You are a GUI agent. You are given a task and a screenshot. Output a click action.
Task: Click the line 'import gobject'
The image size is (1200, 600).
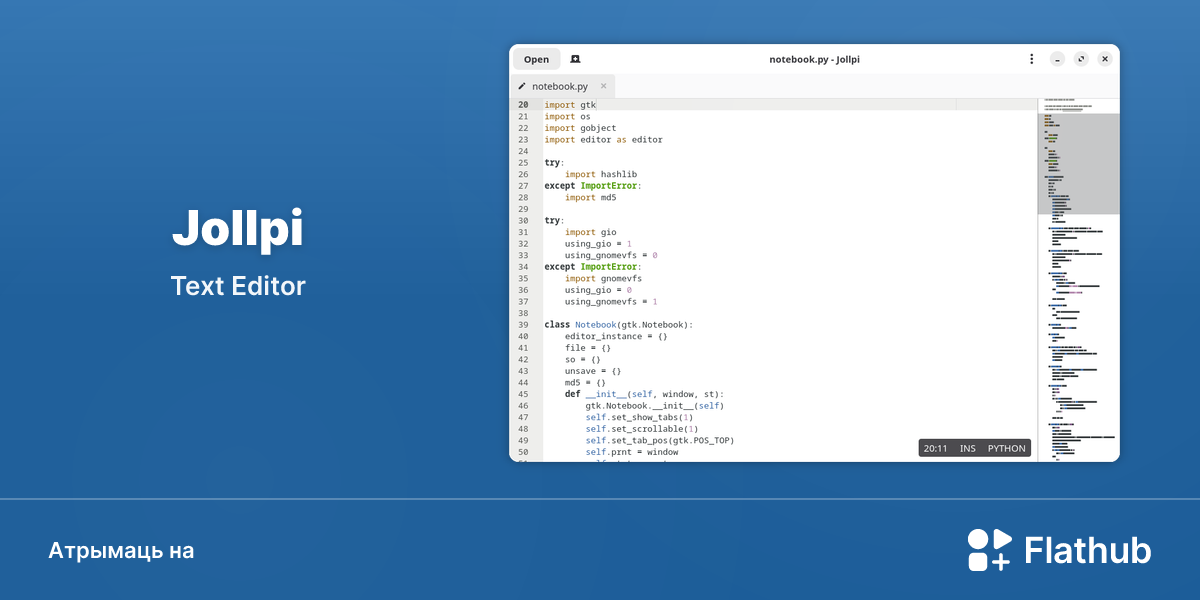pyautogui.click(x=580, y=128)
